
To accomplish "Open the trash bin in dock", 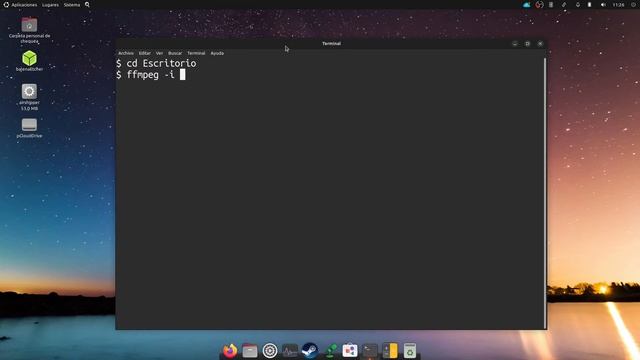I will pos(410,351).
